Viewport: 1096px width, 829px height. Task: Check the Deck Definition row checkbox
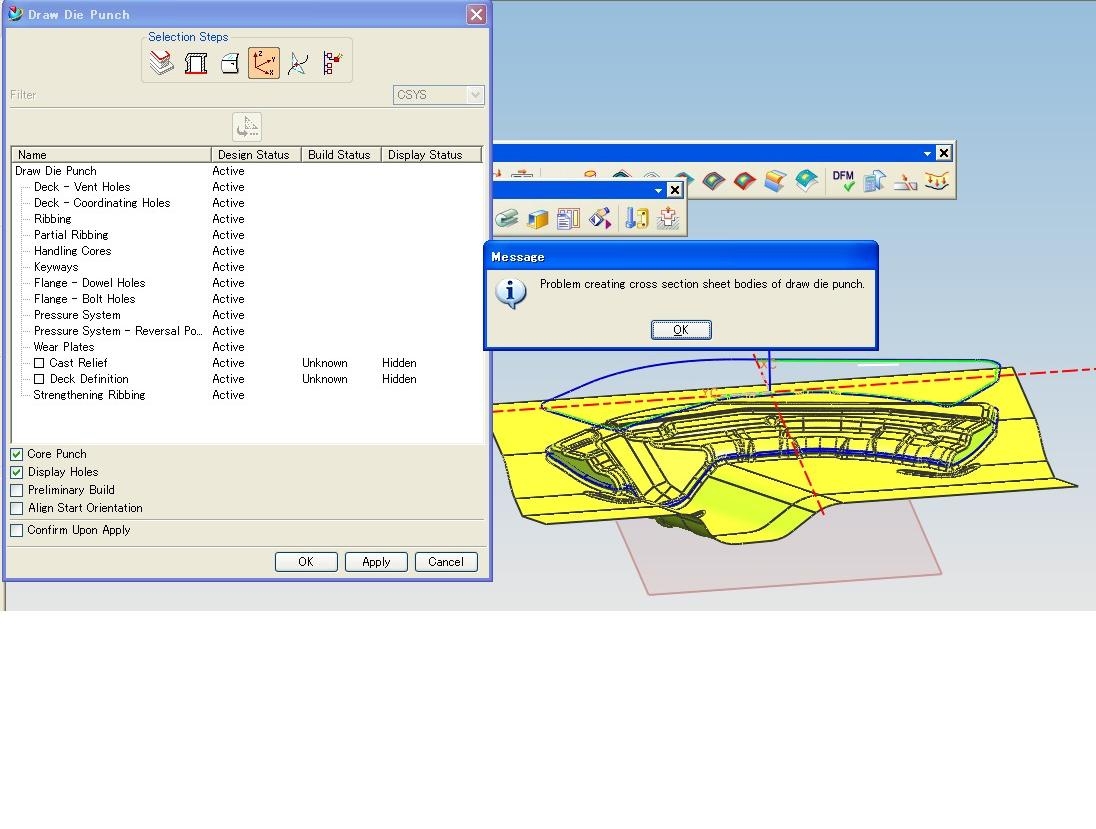click(x=39, y=380)
